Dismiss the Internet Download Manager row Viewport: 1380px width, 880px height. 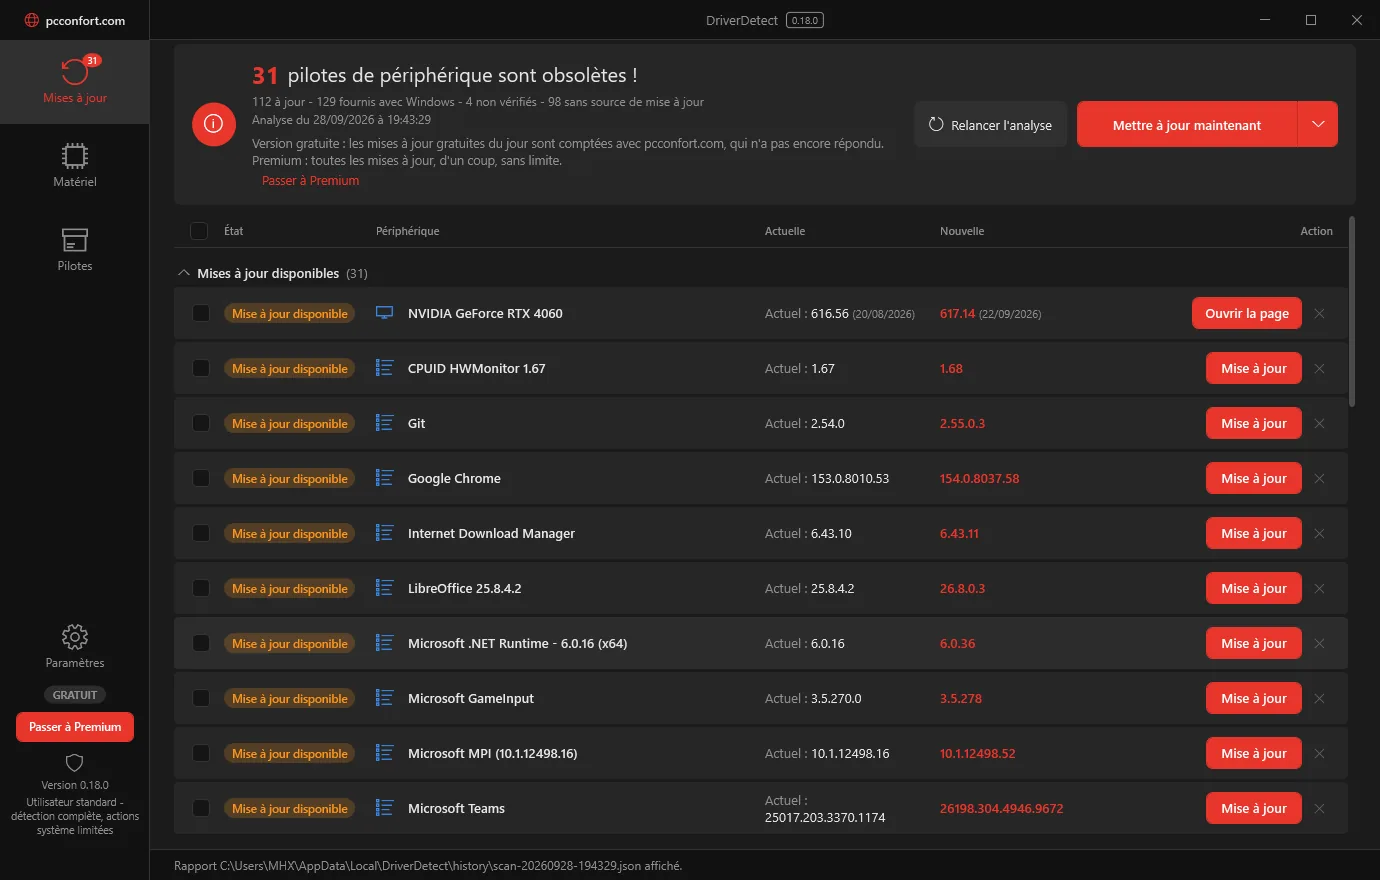(1319, 533)
